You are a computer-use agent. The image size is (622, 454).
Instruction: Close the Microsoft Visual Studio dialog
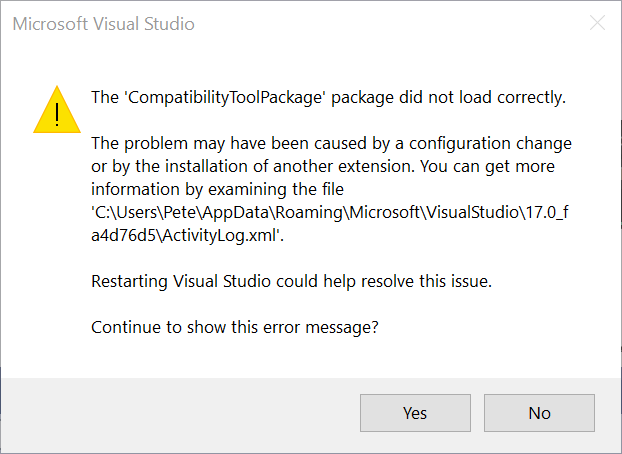point(597,23)
